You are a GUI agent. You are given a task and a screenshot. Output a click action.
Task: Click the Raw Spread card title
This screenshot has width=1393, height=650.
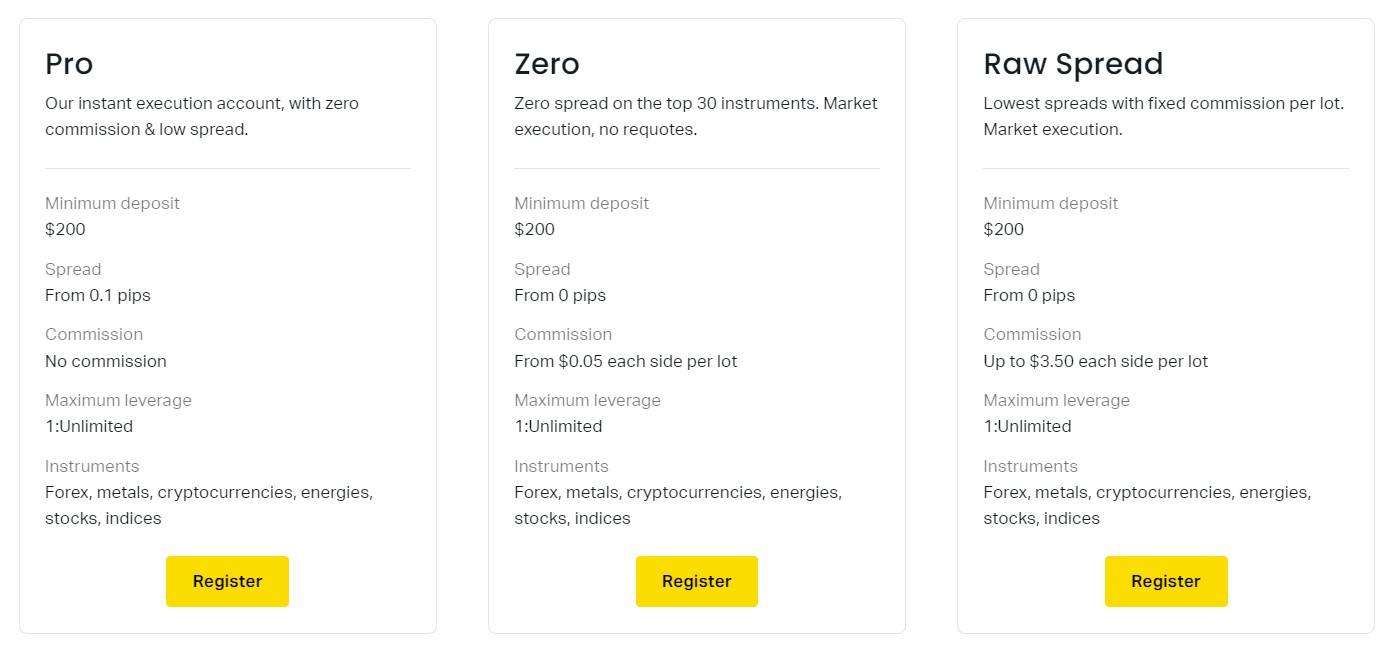coord(1073,64)
